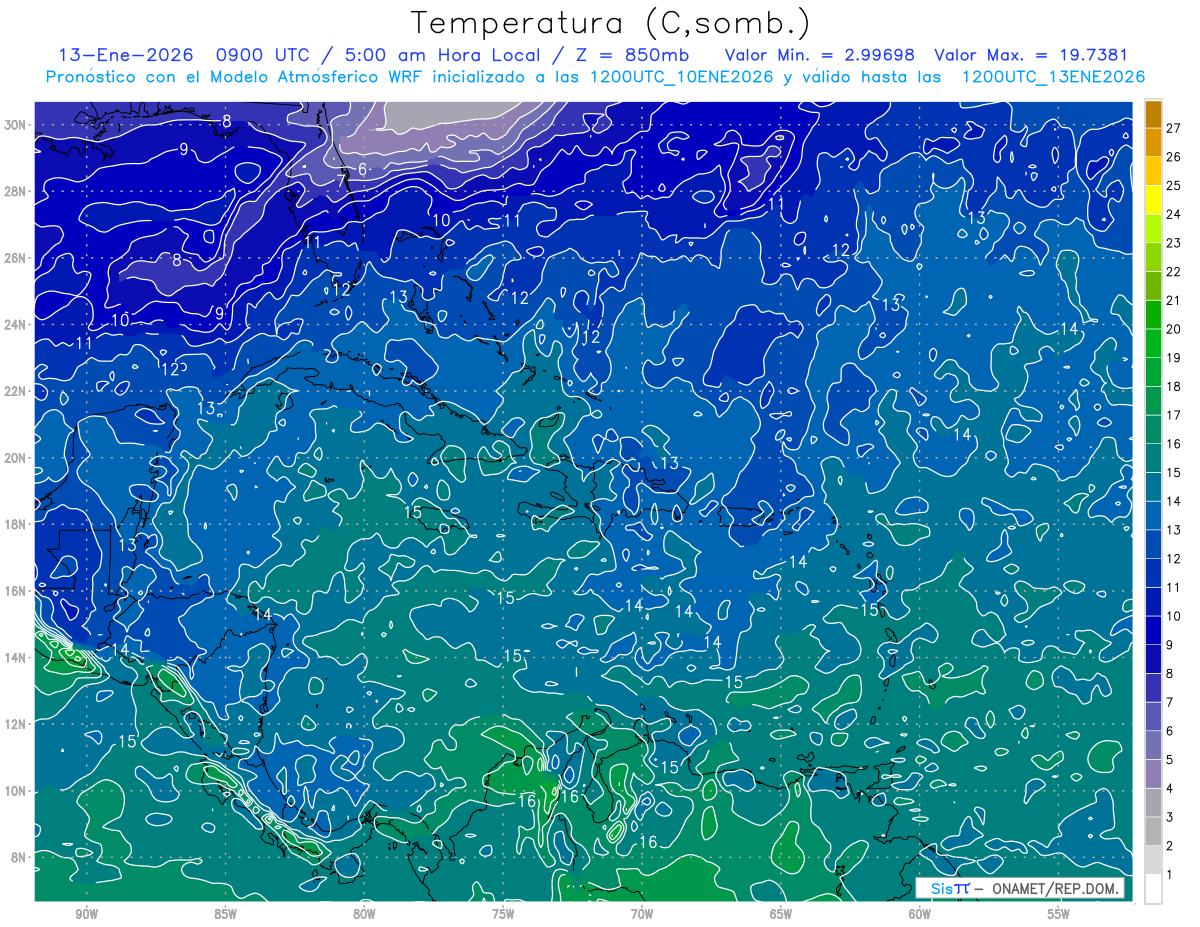Click the '85W' longitude label
The image size is (1200, 927).
[225, 914]
